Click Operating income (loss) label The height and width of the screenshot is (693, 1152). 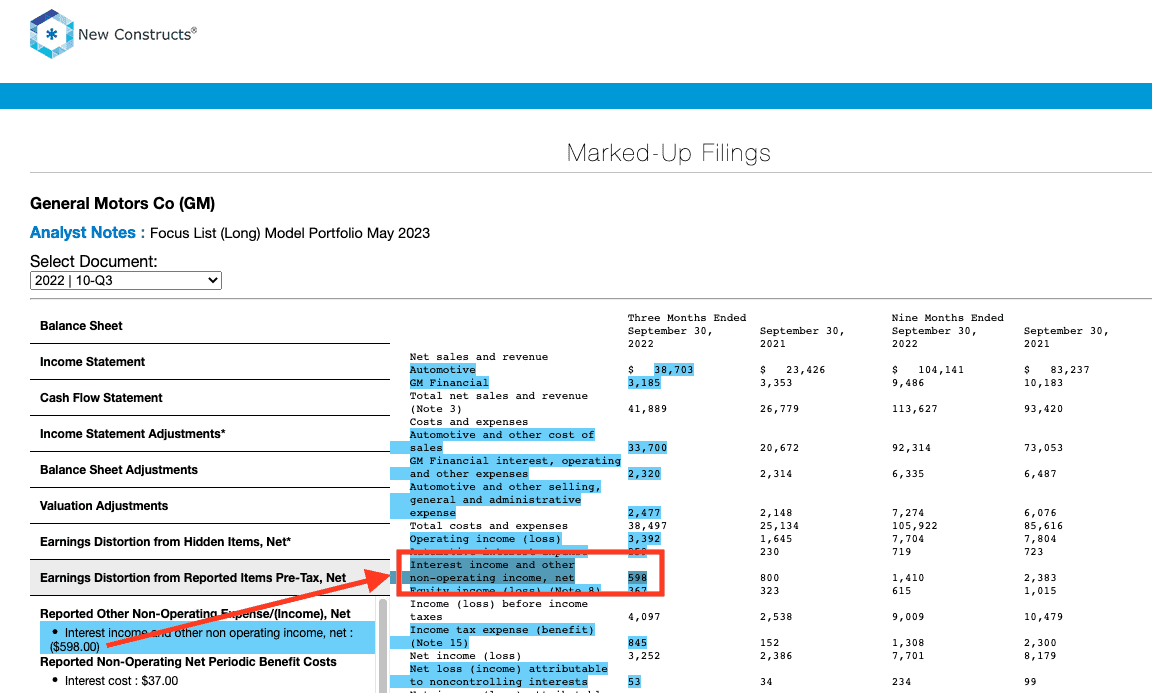(x=485, y=539)
